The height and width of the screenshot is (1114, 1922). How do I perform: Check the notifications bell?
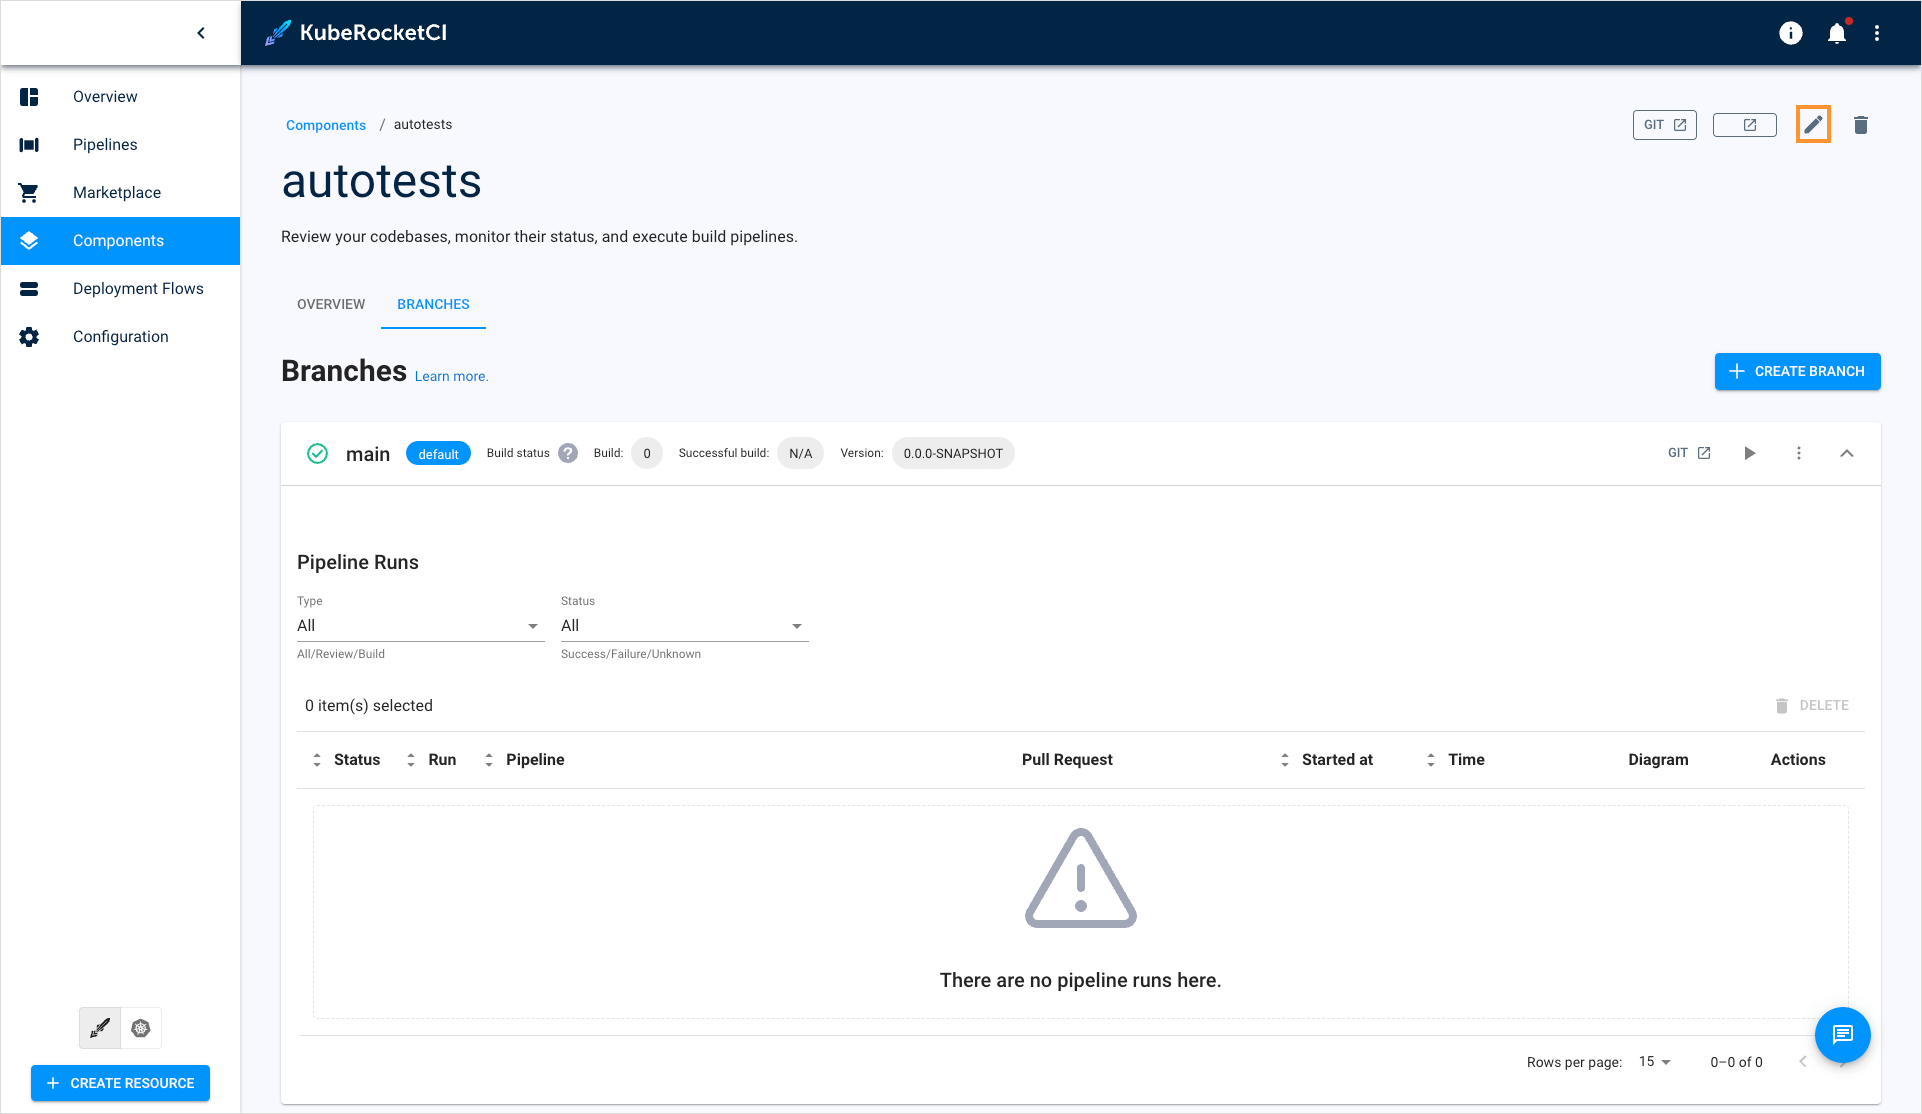click(x=1836, y=32)
